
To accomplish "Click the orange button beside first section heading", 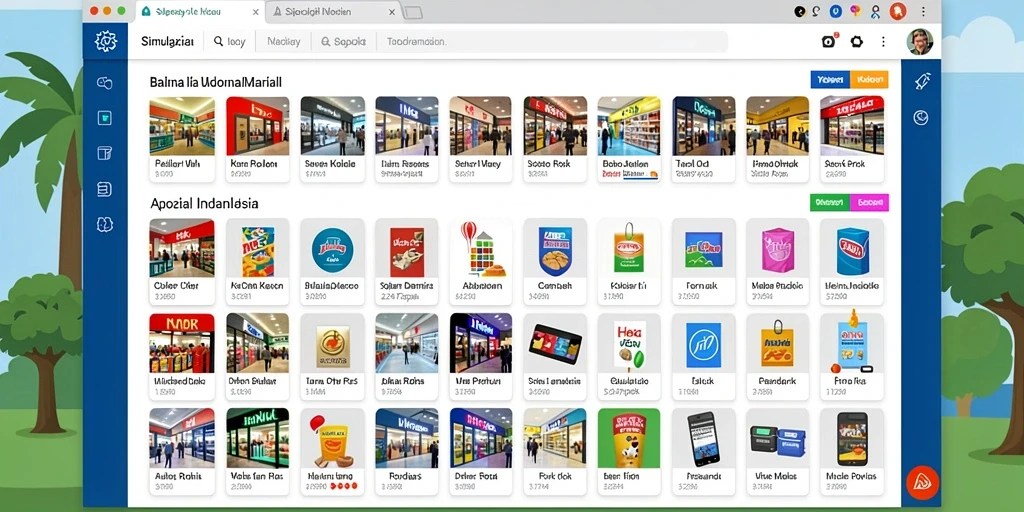I will pos(869,80).
